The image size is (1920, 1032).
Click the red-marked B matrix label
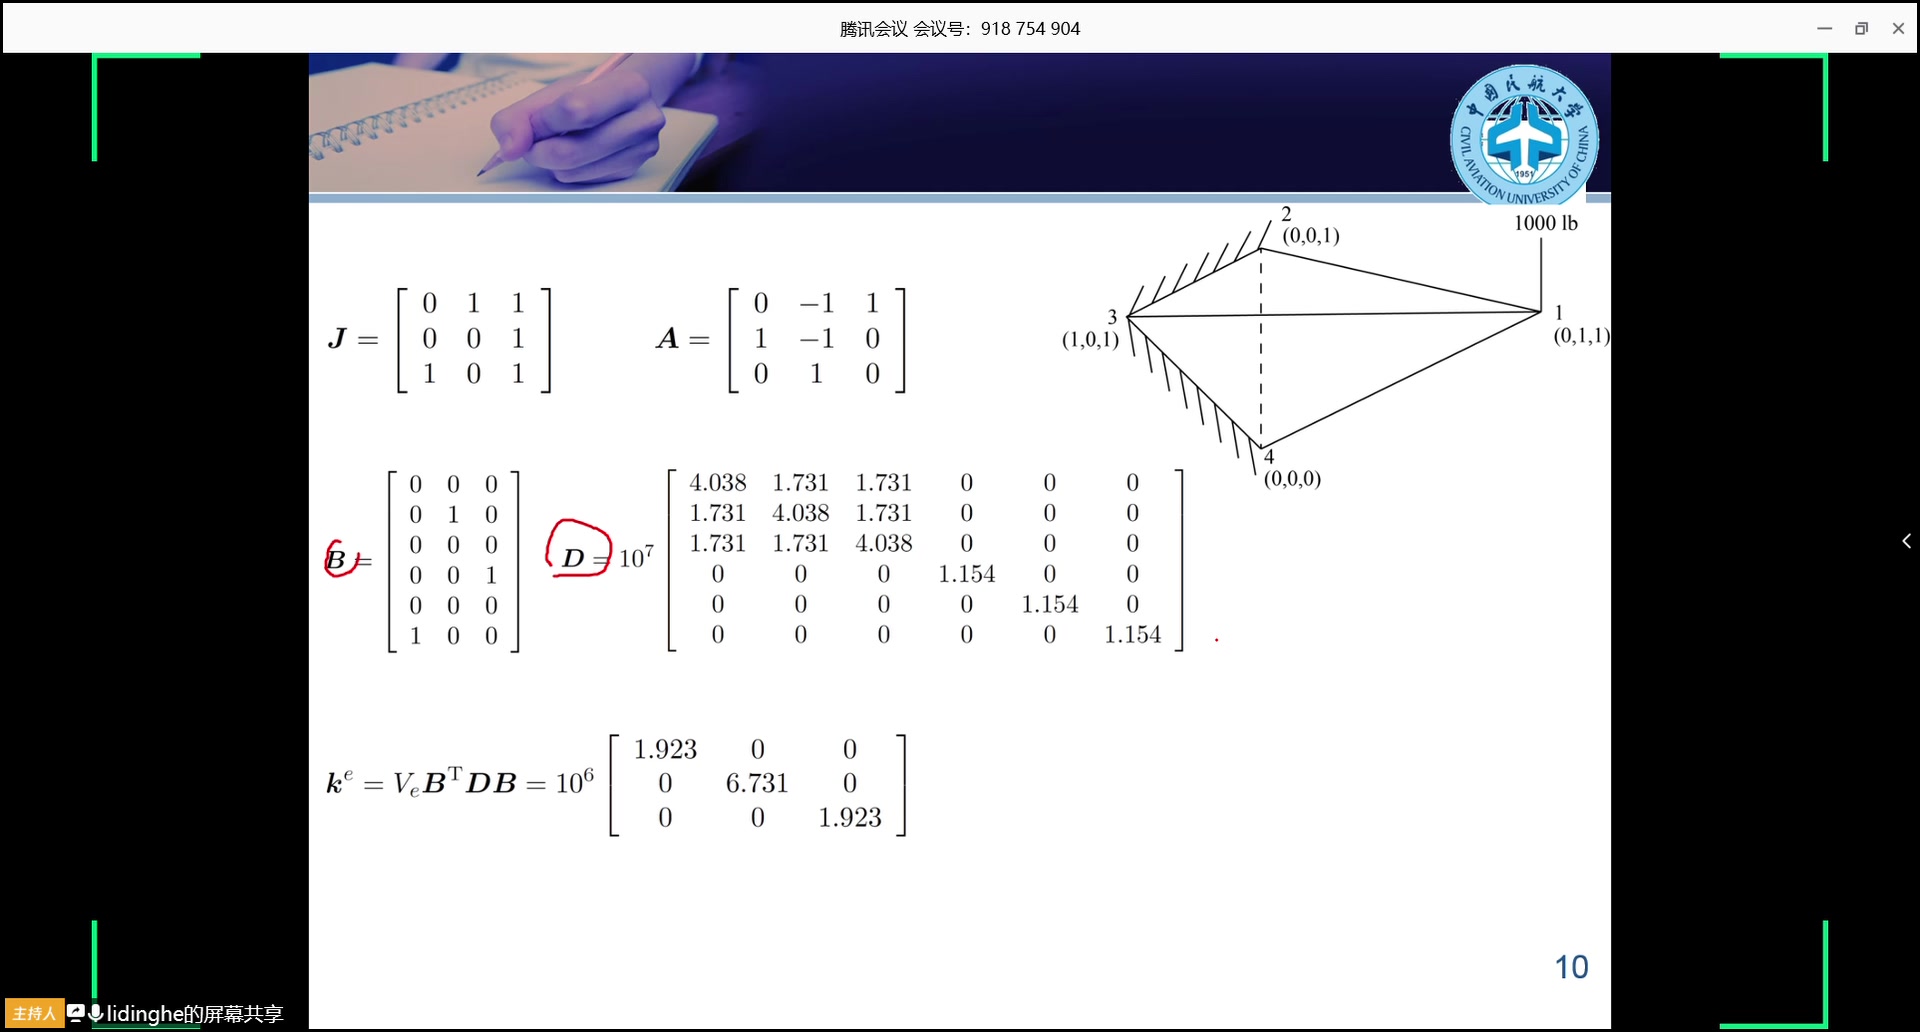(x=336, y=560)
